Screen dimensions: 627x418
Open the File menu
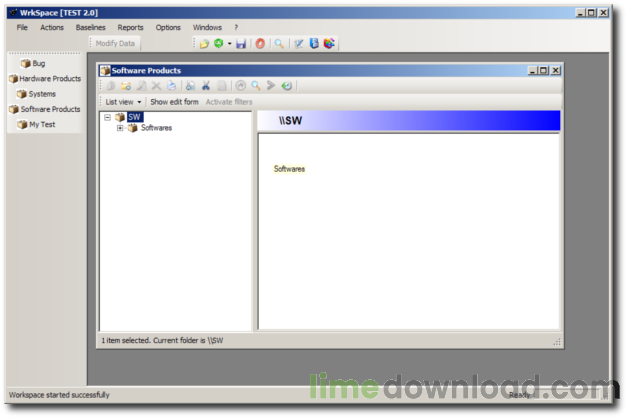22,27
